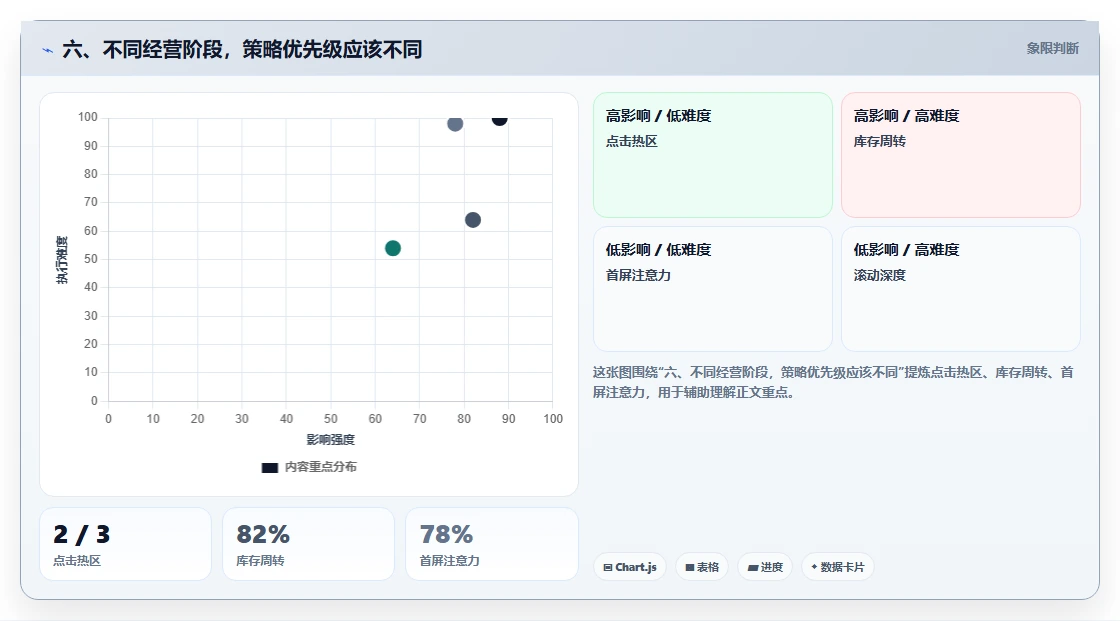The image size is (1120, 621).
Task: Click the 82% 库存周转 stat card
Action: (x=309, y=544)
